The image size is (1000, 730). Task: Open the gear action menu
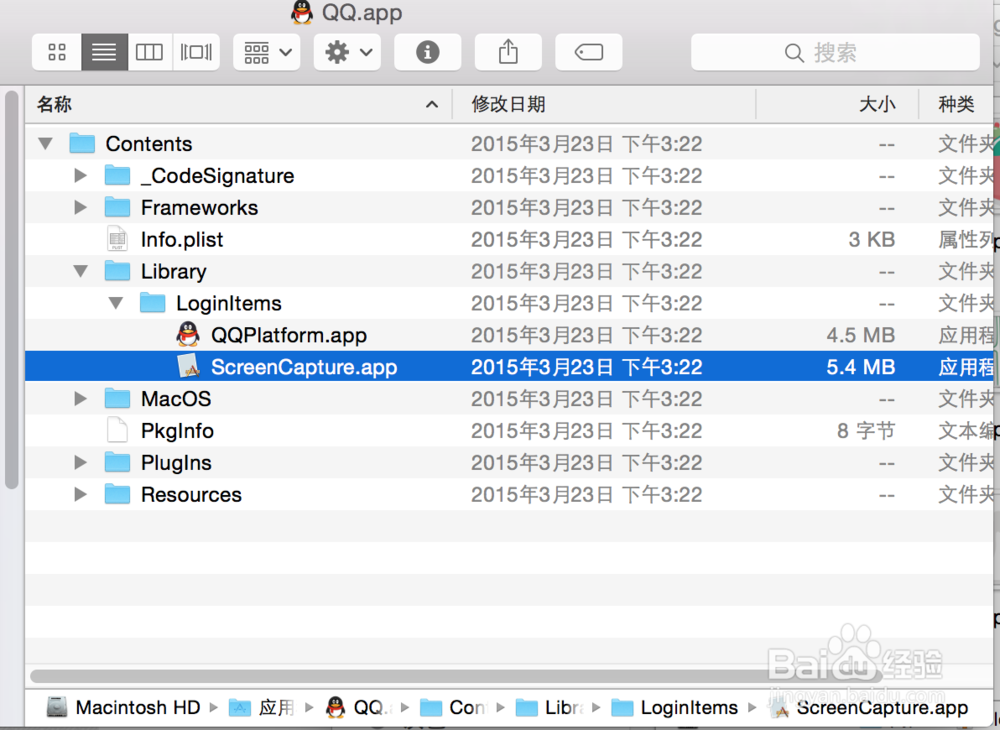347,52
